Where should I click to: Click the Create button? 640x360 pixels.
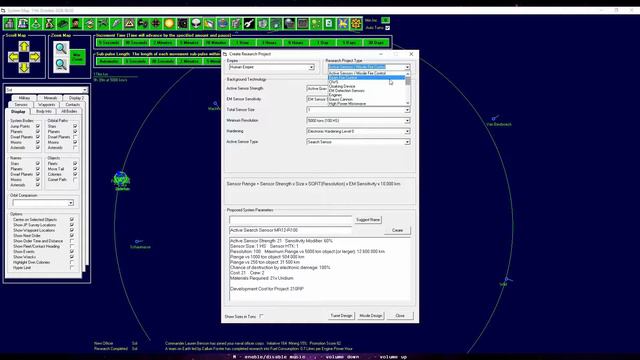398,230
